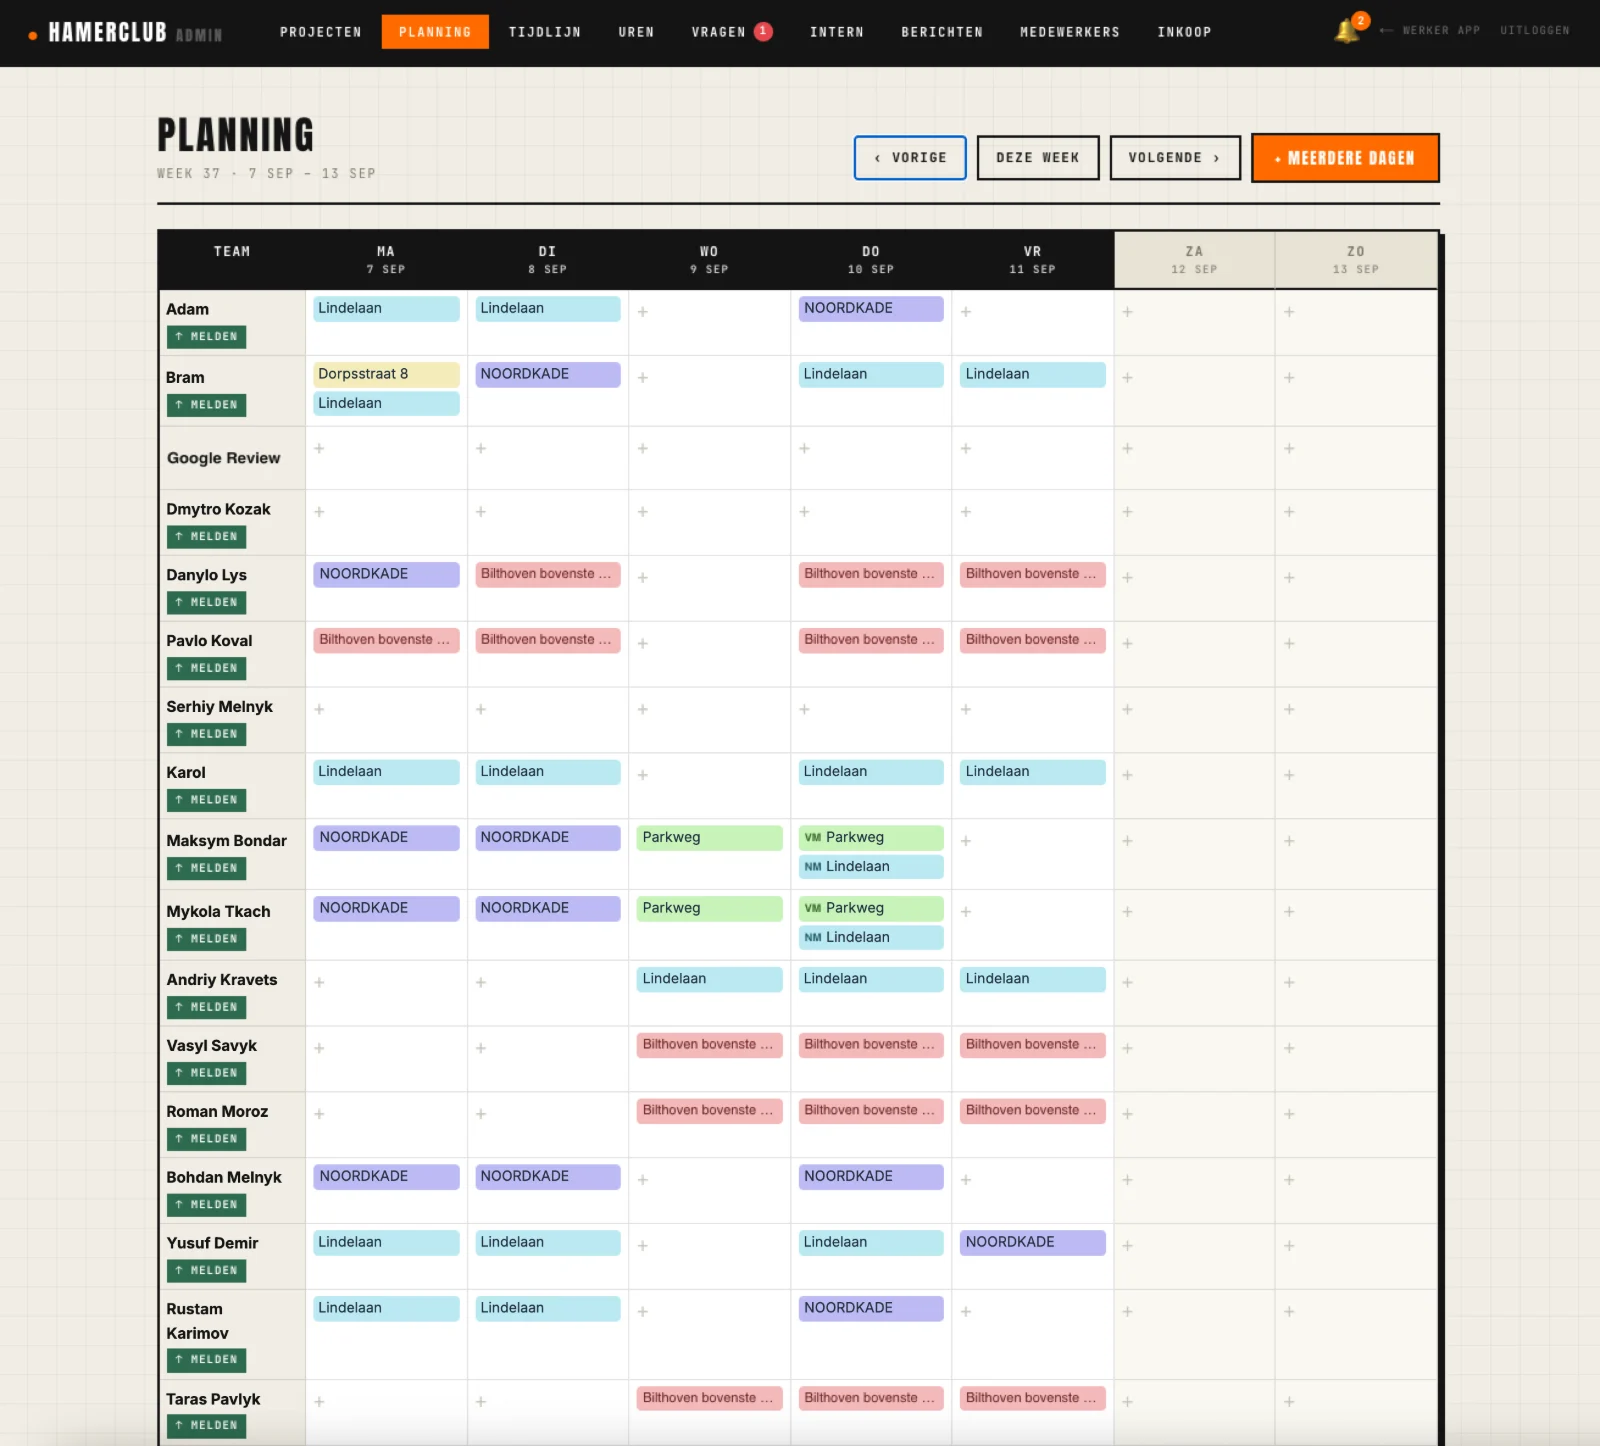The height and width of the screenshot is (1446, 1600).
Task: Open Bram's Dorpsstraat 8 assignment on Monday
Action: (x=386, y=374)
